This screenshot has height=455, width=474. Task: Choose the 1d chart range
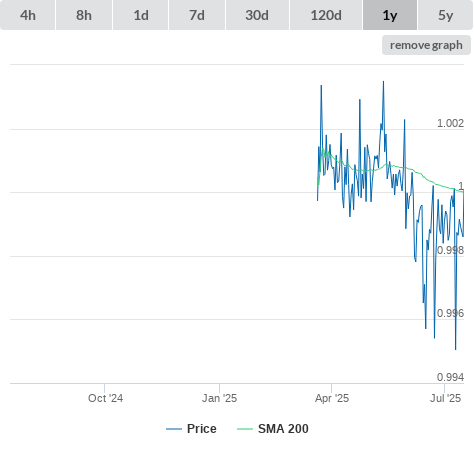pyautogui.click(x=141, y=15)
